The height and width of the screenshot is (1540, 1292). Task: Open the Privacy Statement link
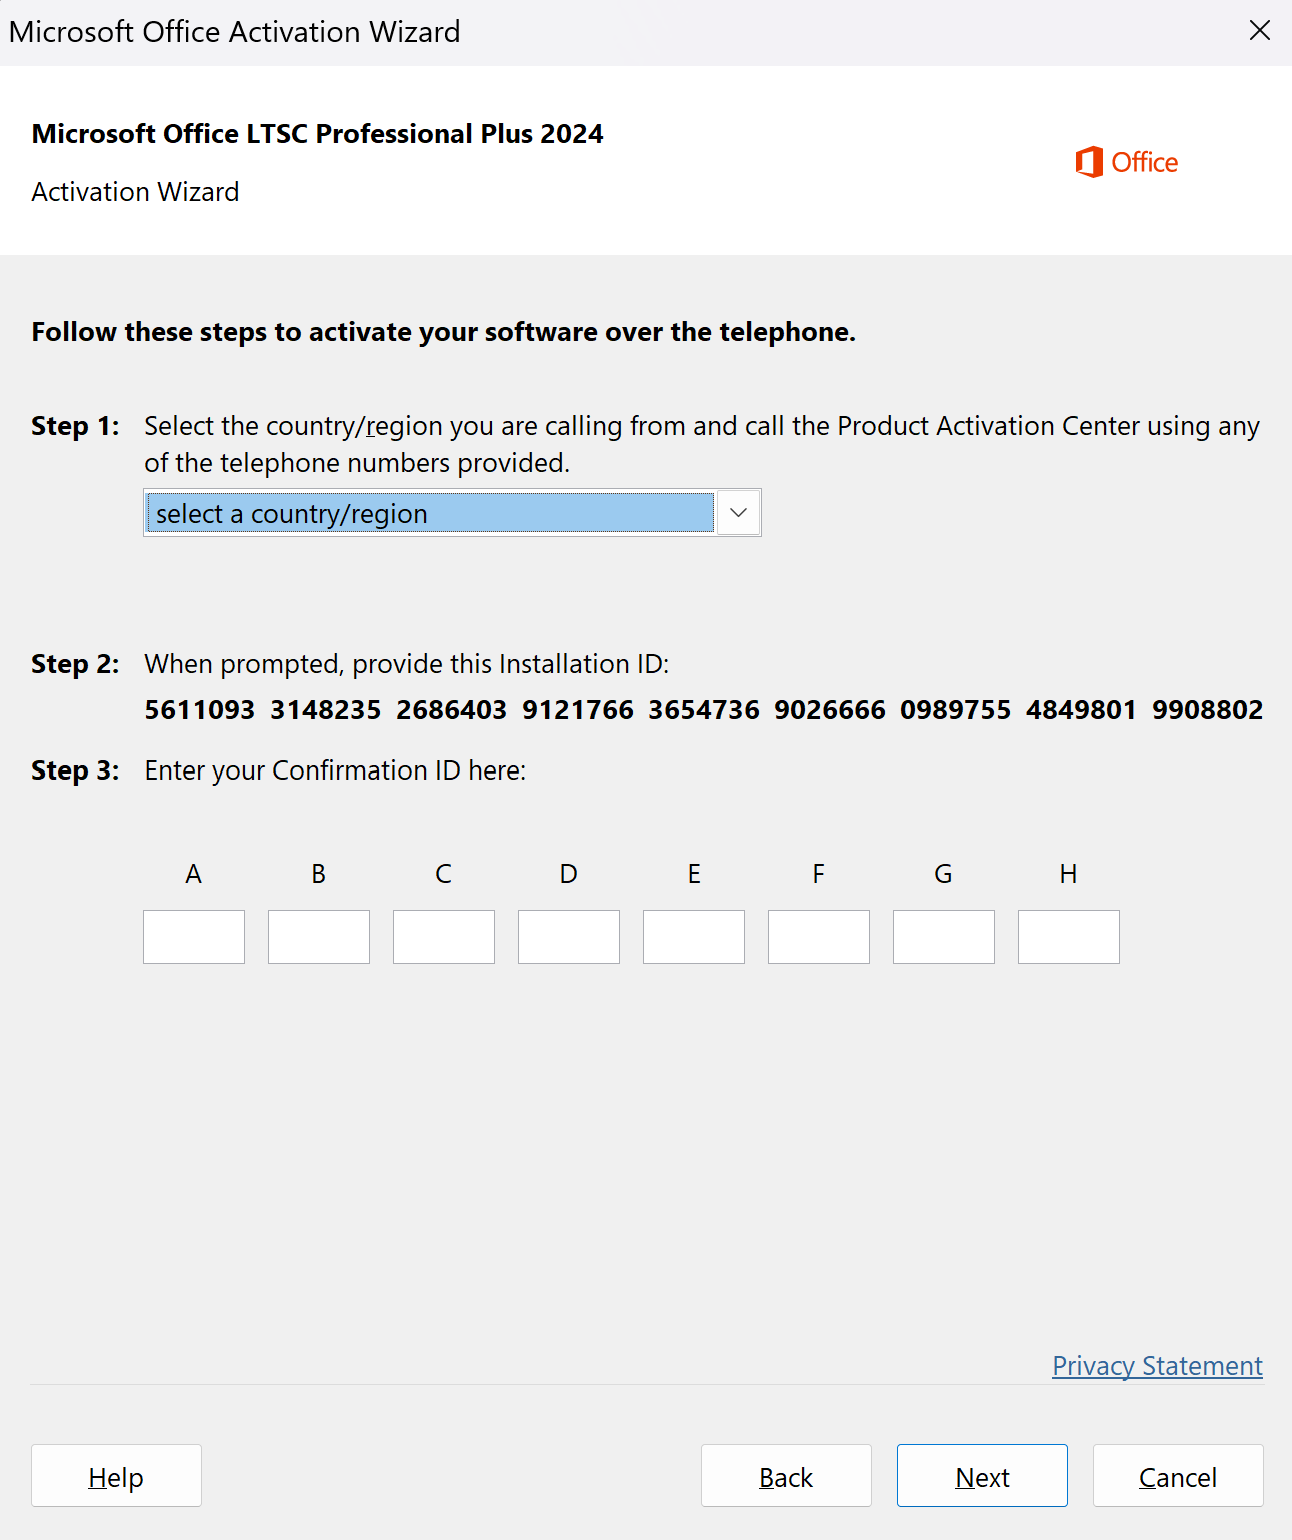coord(1157,1366)
